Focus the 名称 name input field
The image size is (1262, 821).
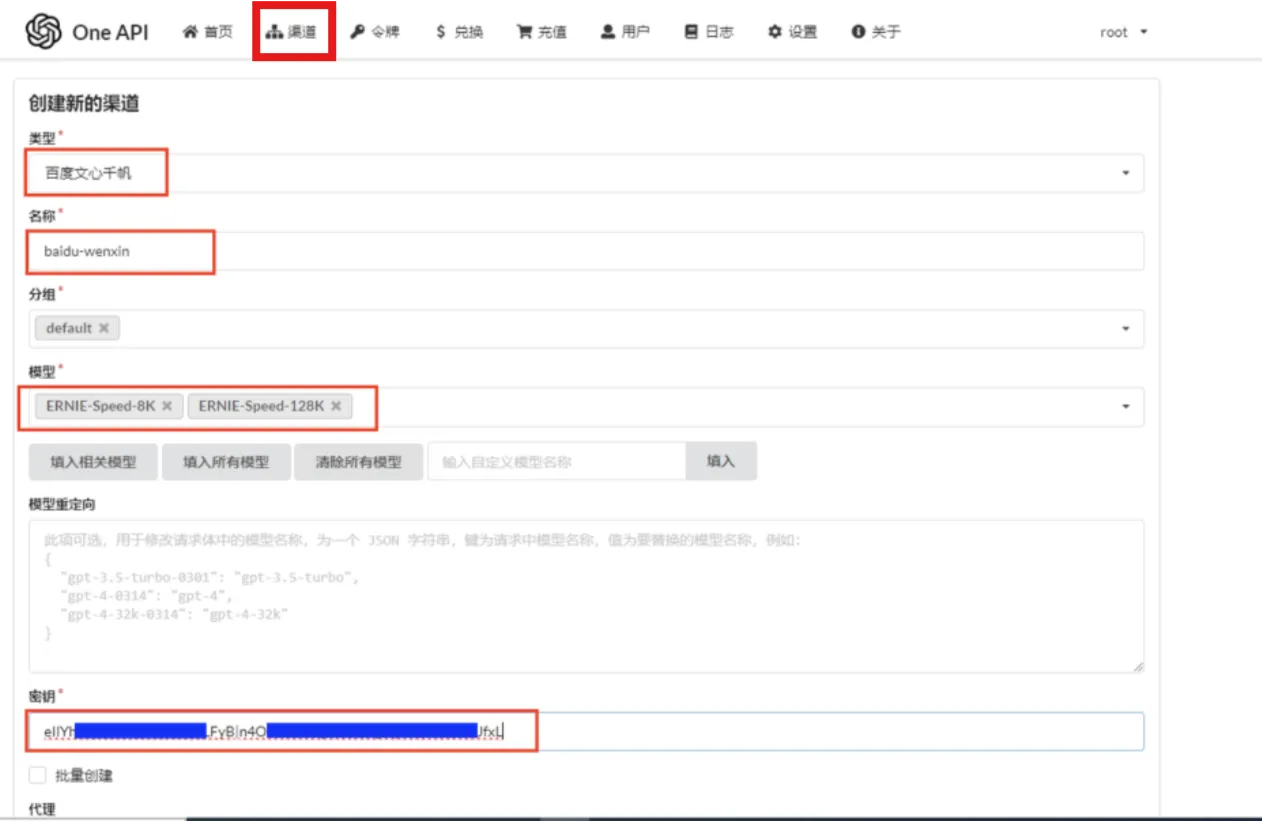(600, 252)
